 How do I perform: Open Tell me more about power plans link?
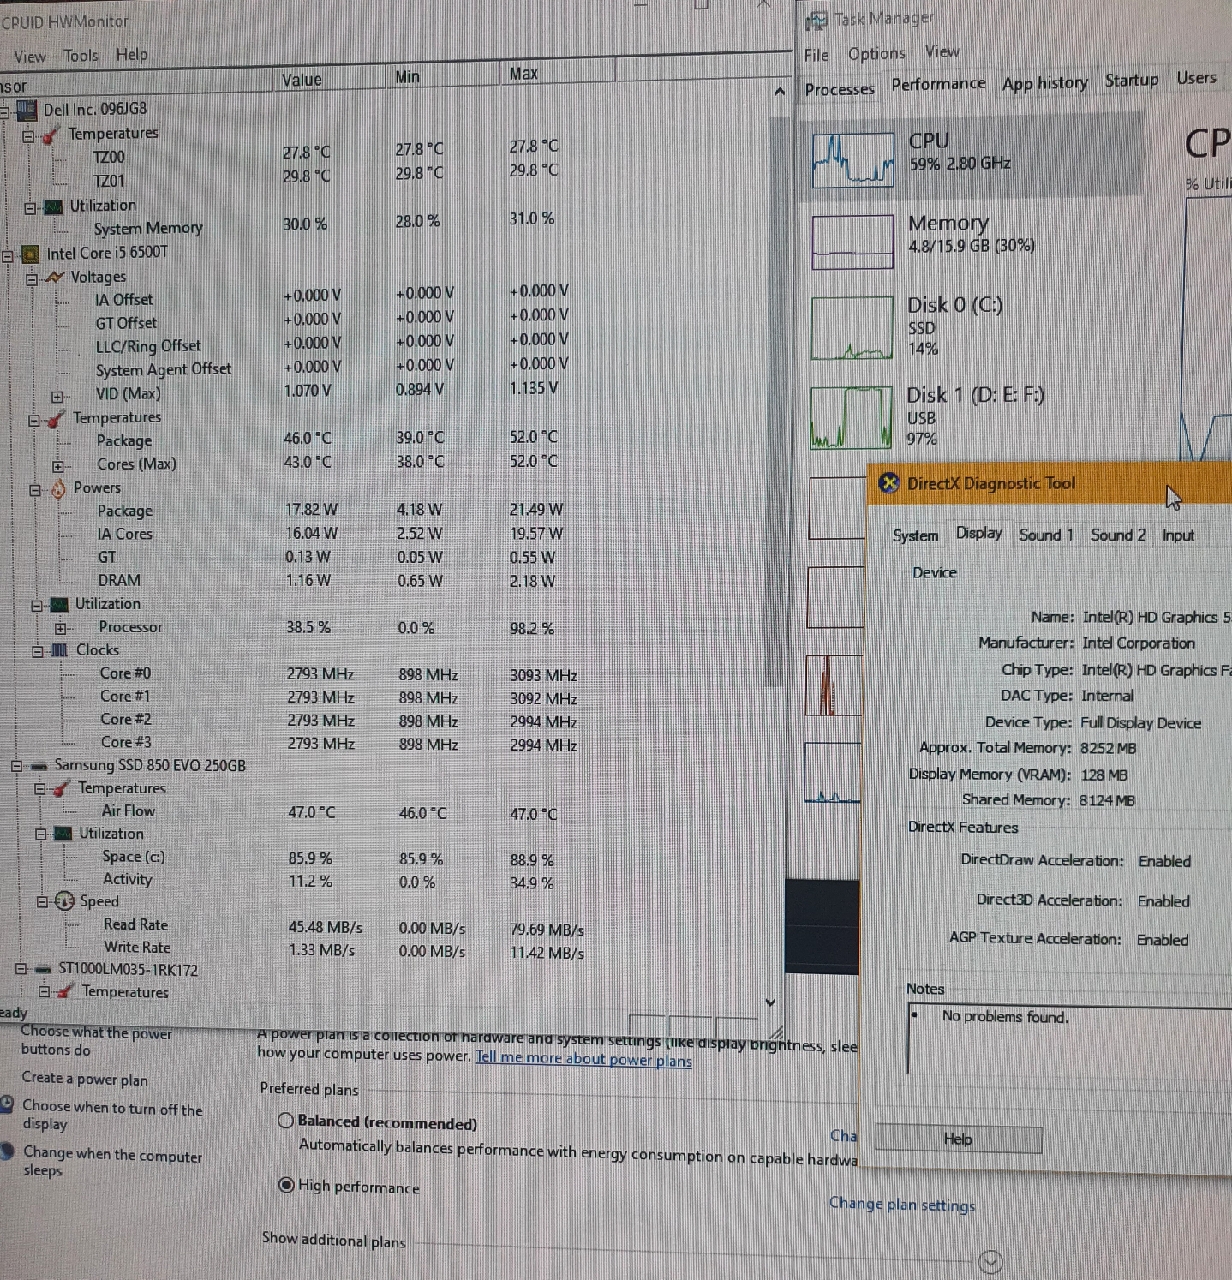click(583, 1059)
